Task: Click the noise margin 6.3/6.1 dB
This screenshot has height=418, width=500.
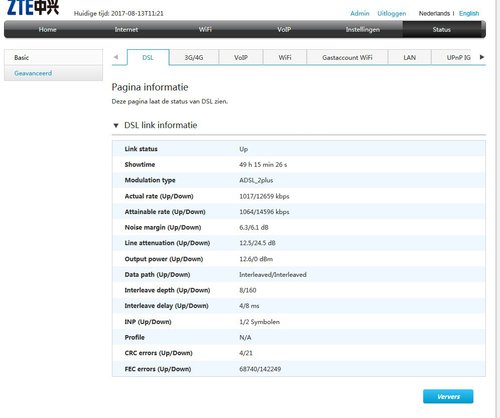Action: tap(254, 227)
